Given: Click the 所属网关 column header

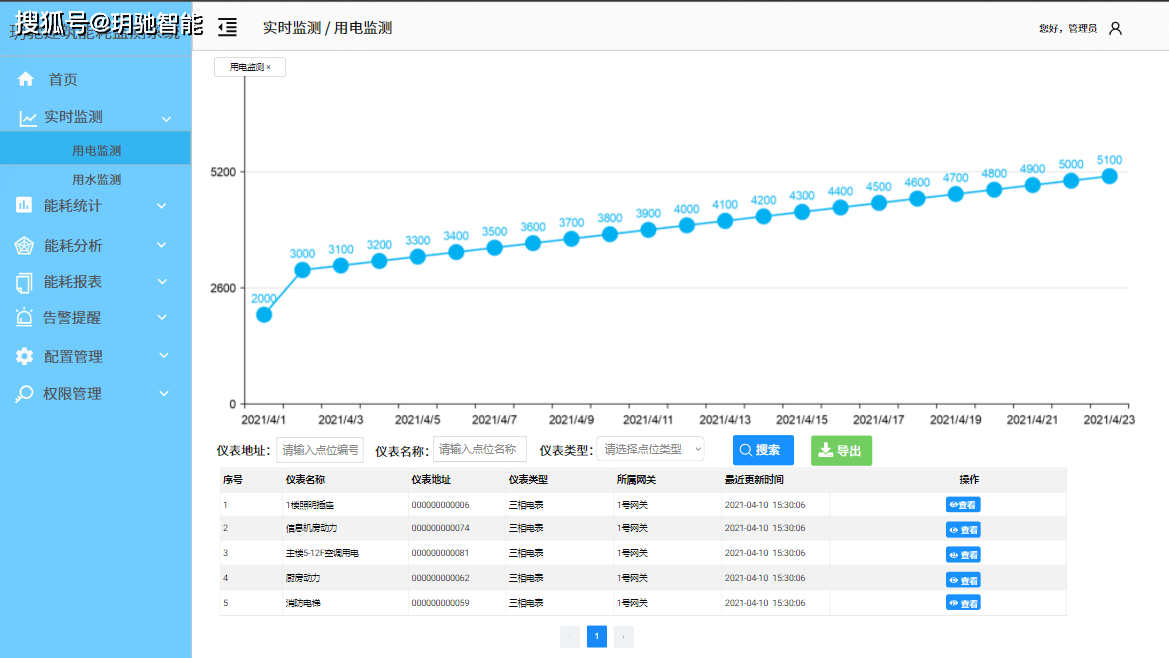Looking at the screenshot, I should coord(636,480).
